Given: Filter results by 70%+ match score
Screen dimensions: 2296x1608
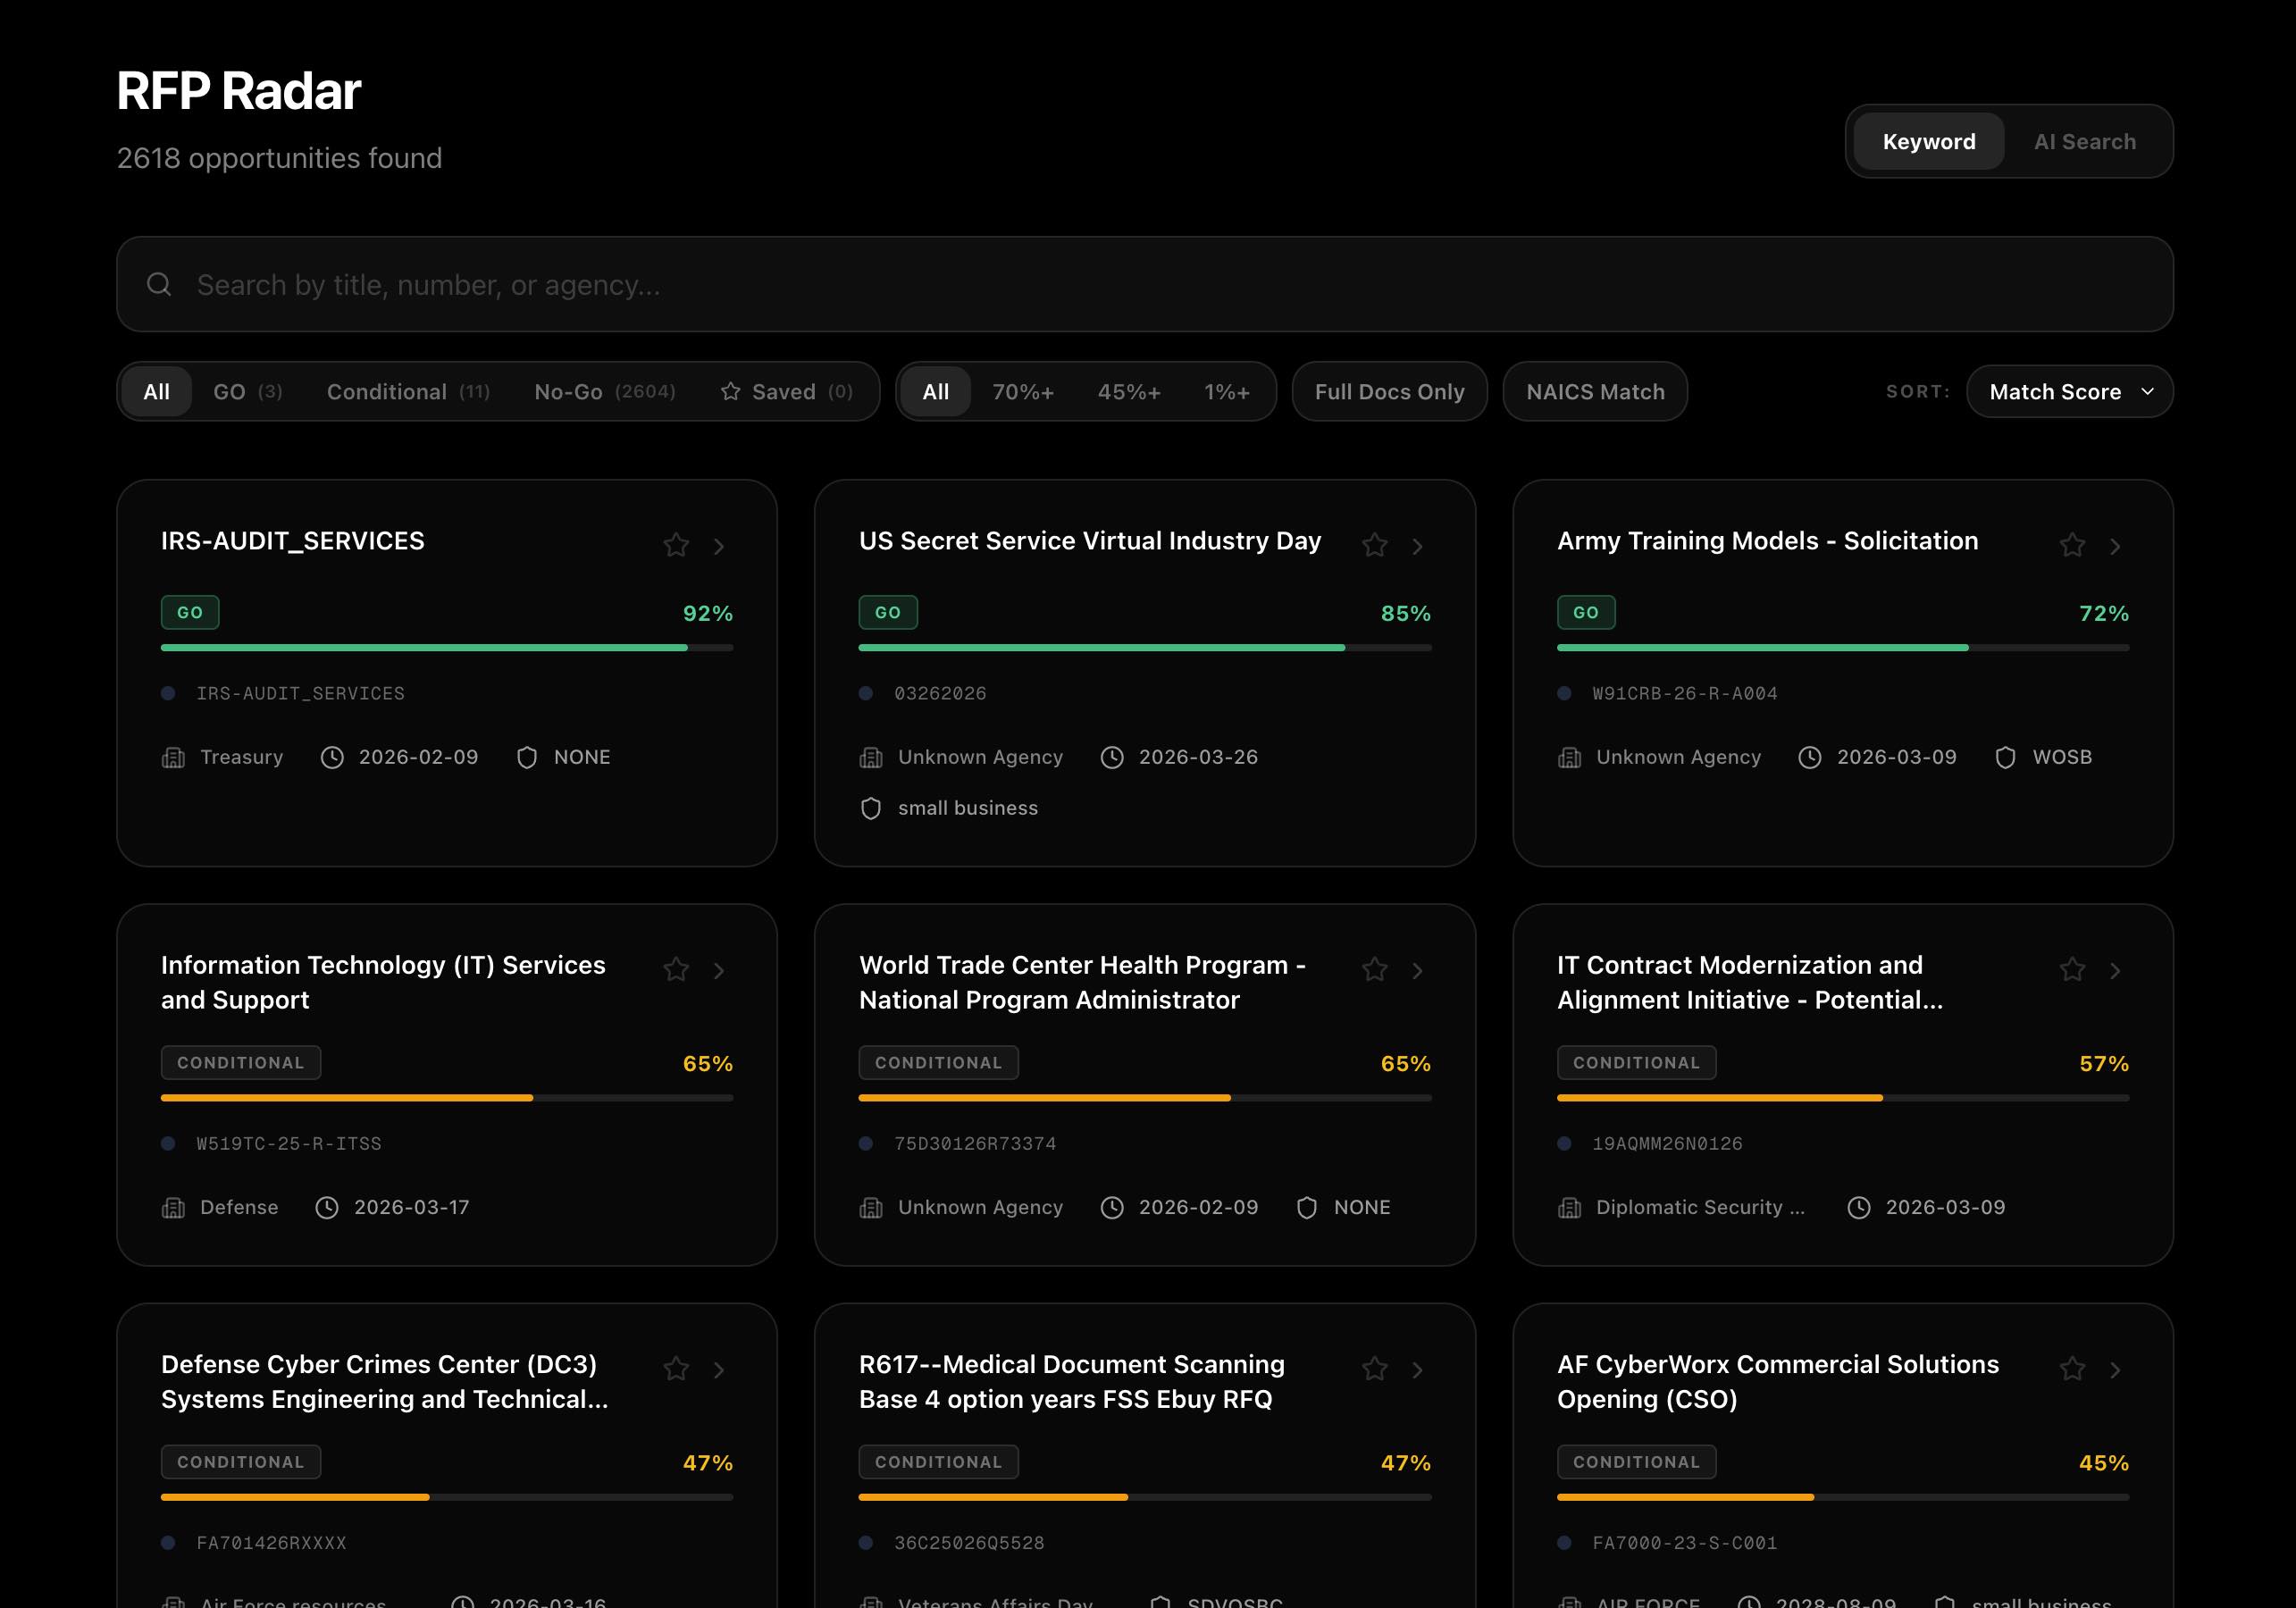Looking at the screenshot, I should click(1022, 391).
